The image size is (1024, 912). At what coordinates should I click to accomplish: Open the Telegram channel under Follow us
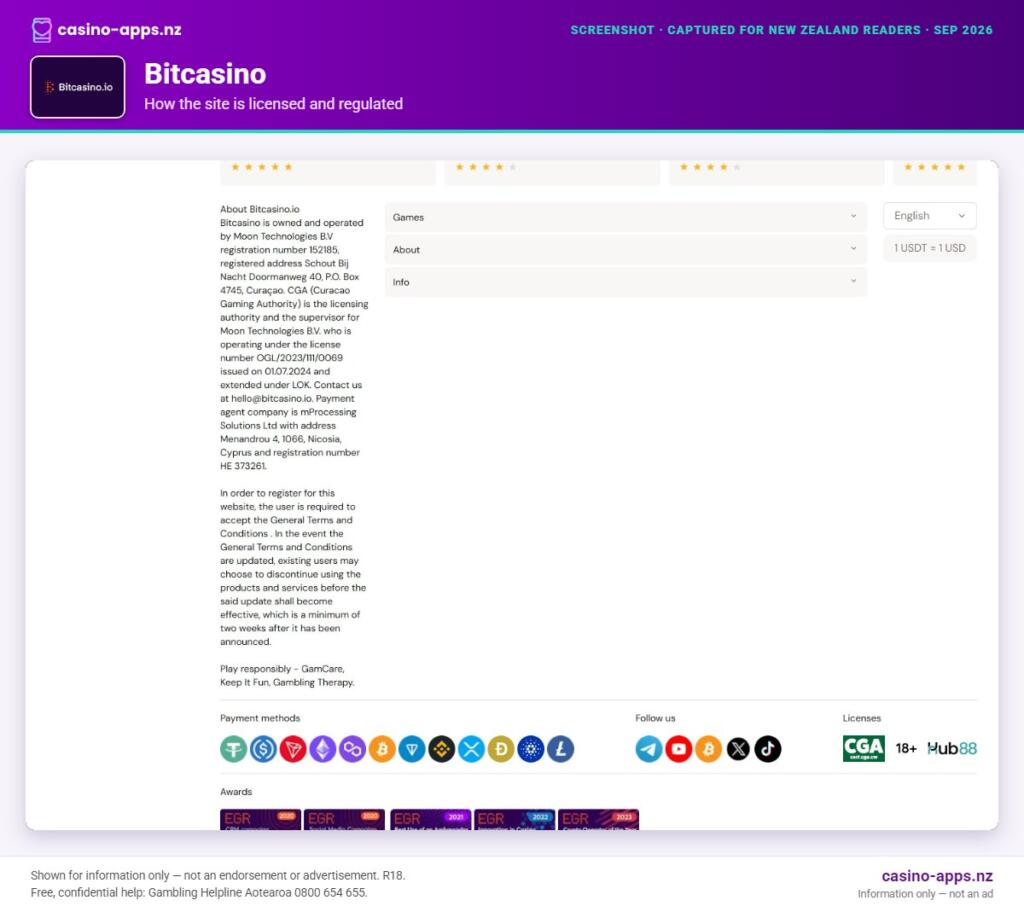coord(648,749)
